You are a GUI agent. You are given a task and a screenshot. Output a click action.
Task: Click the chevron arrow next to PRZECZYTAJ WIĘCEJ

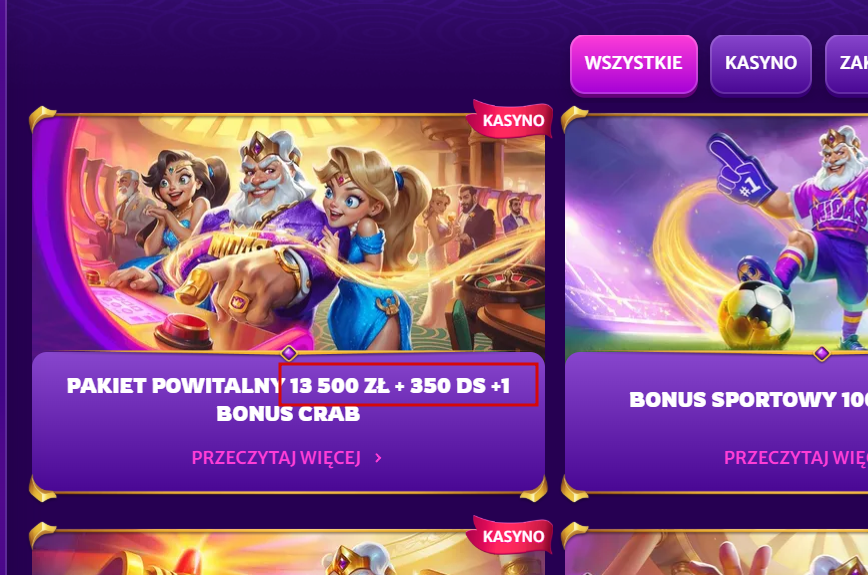378,458
